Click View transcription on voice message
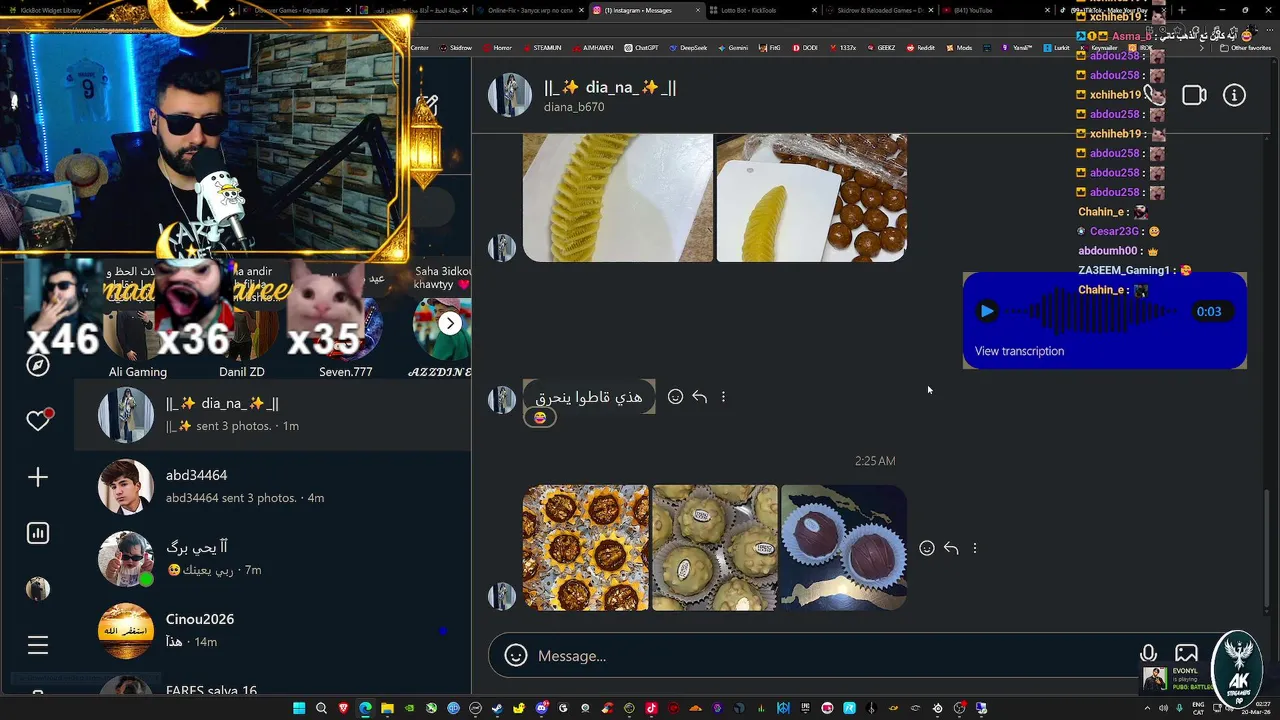The image size is (1280, 720). pos(1019,351)
